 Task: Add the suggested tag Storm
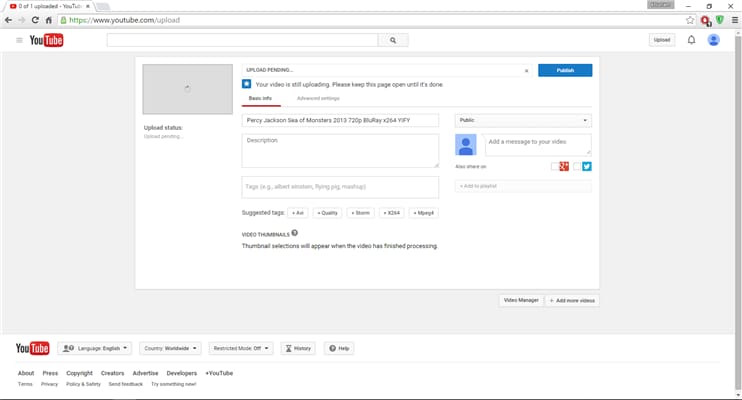coord(361,213)
